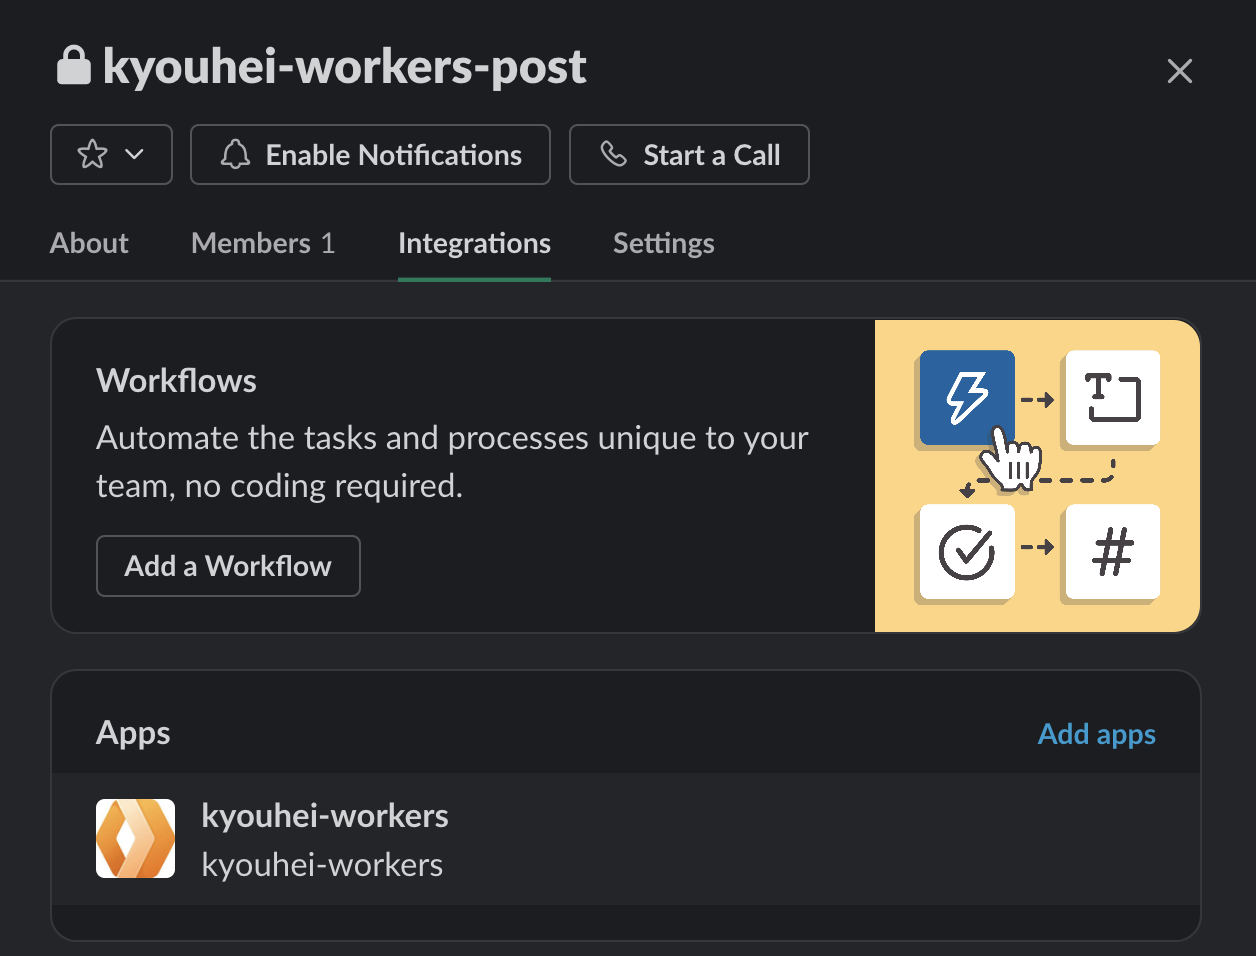Open the Members tab
Viewport: 1256px width, 956px height.
tap(263, 243)
